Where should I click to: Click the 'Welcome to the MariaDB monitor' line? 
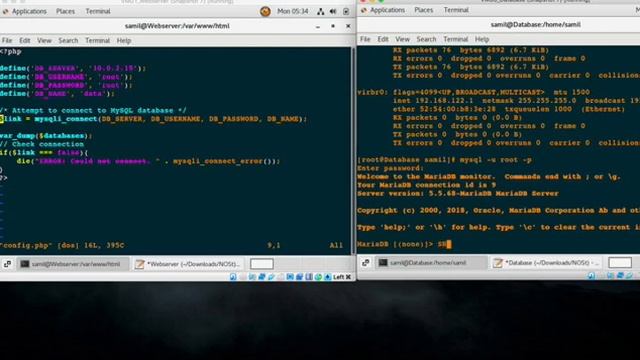(x=489, y=176)
